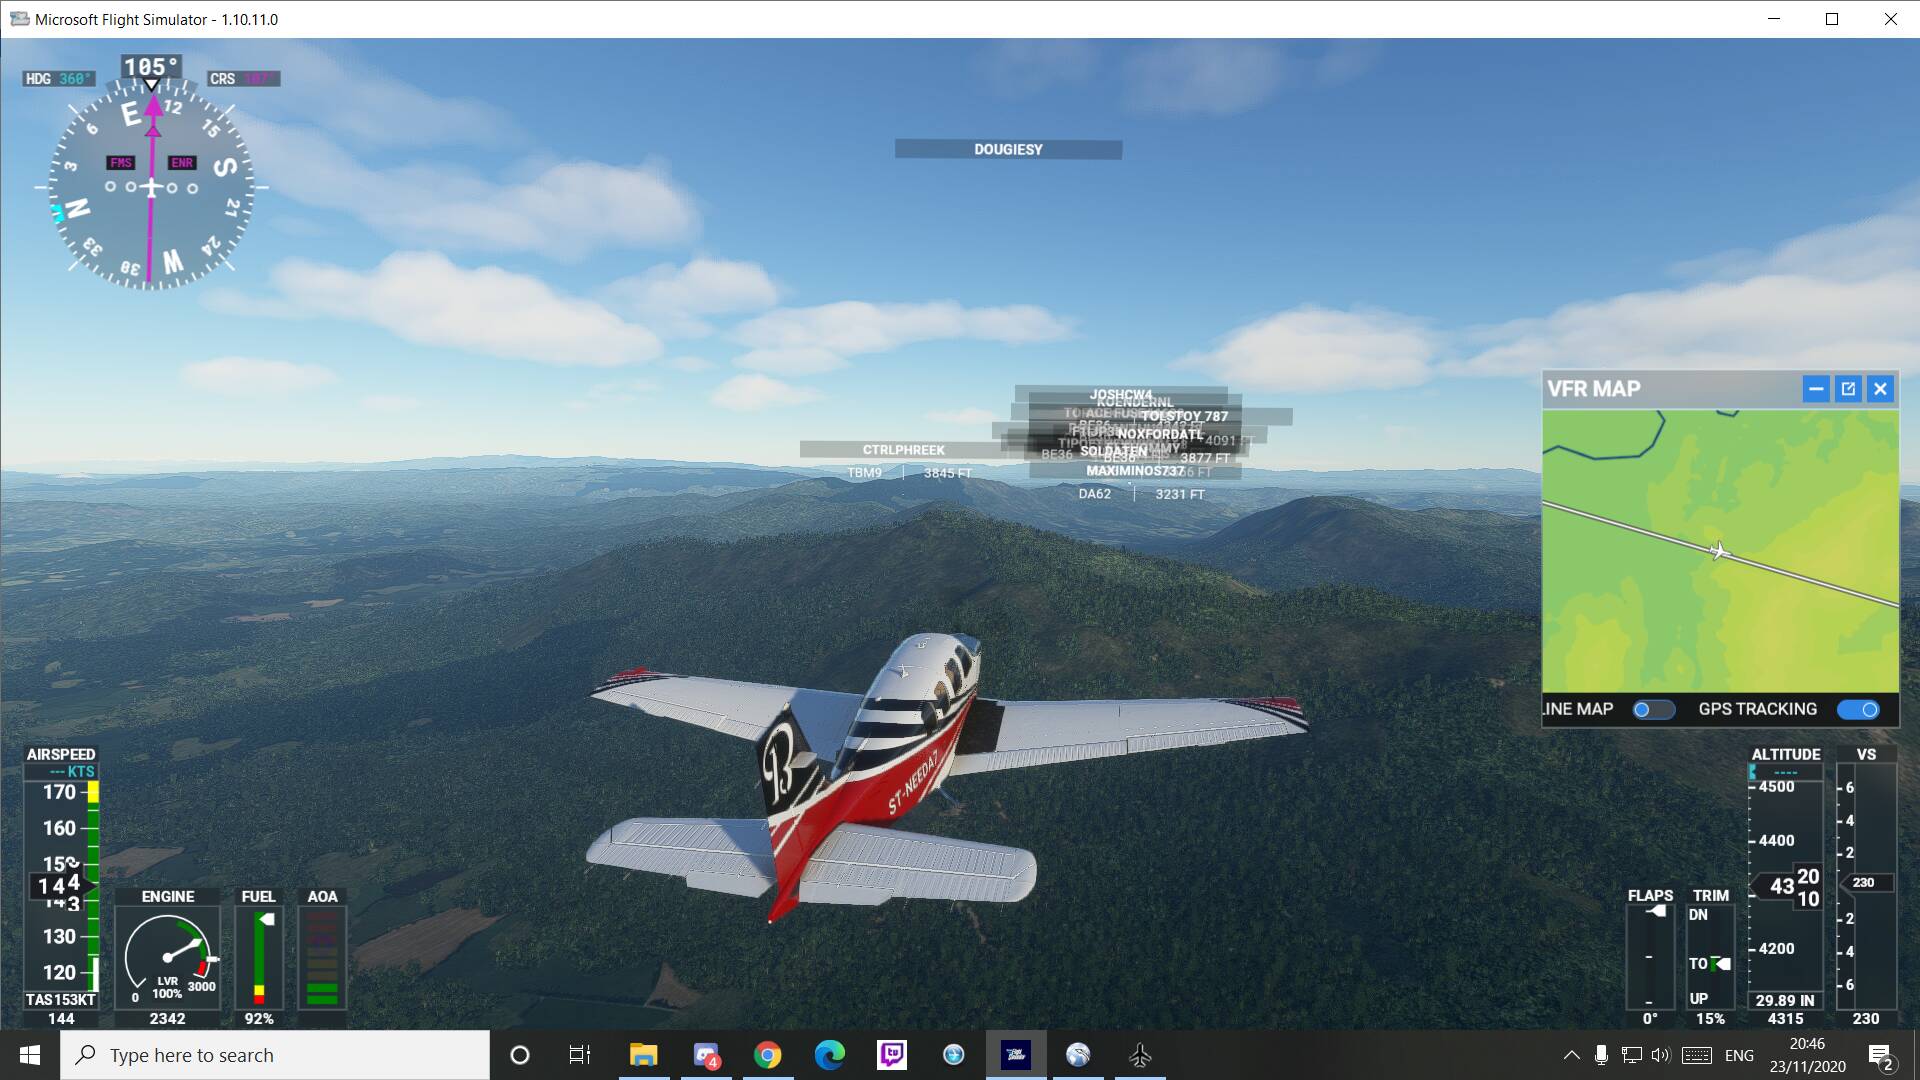Open Cortana from the taskbar

click(520, 1055)
